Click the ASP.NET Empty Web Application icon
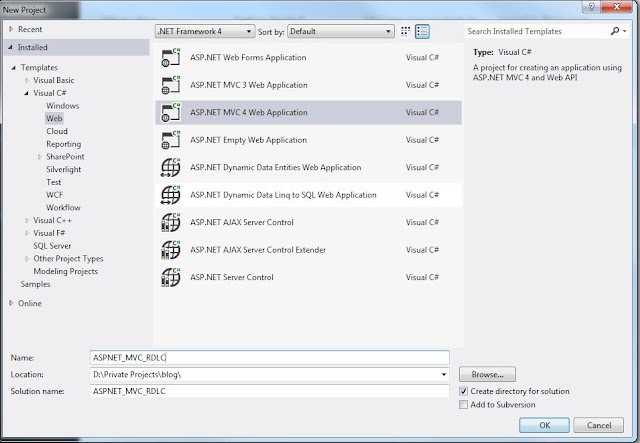The image size is (640, 443). point(171,140)
